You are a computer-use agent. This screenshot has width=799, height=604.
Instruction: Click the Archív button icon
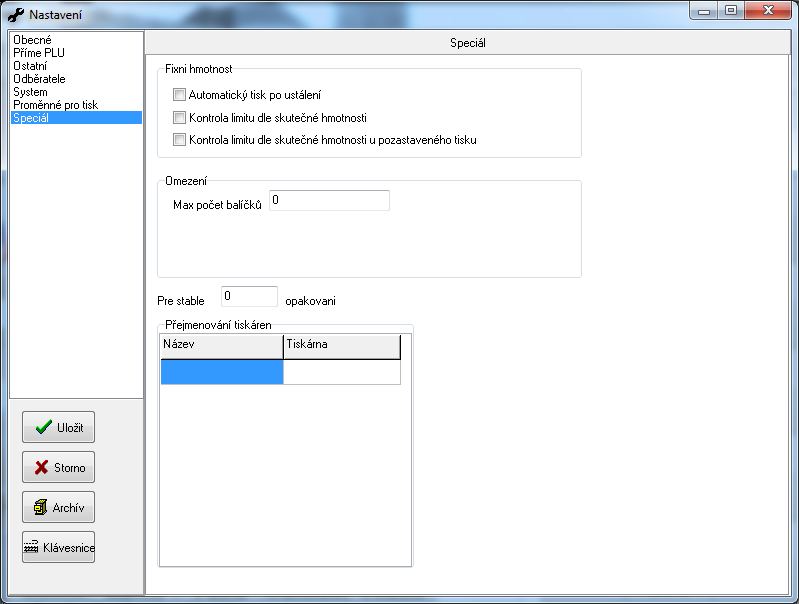pyautogui.click(x=41, y=507)
